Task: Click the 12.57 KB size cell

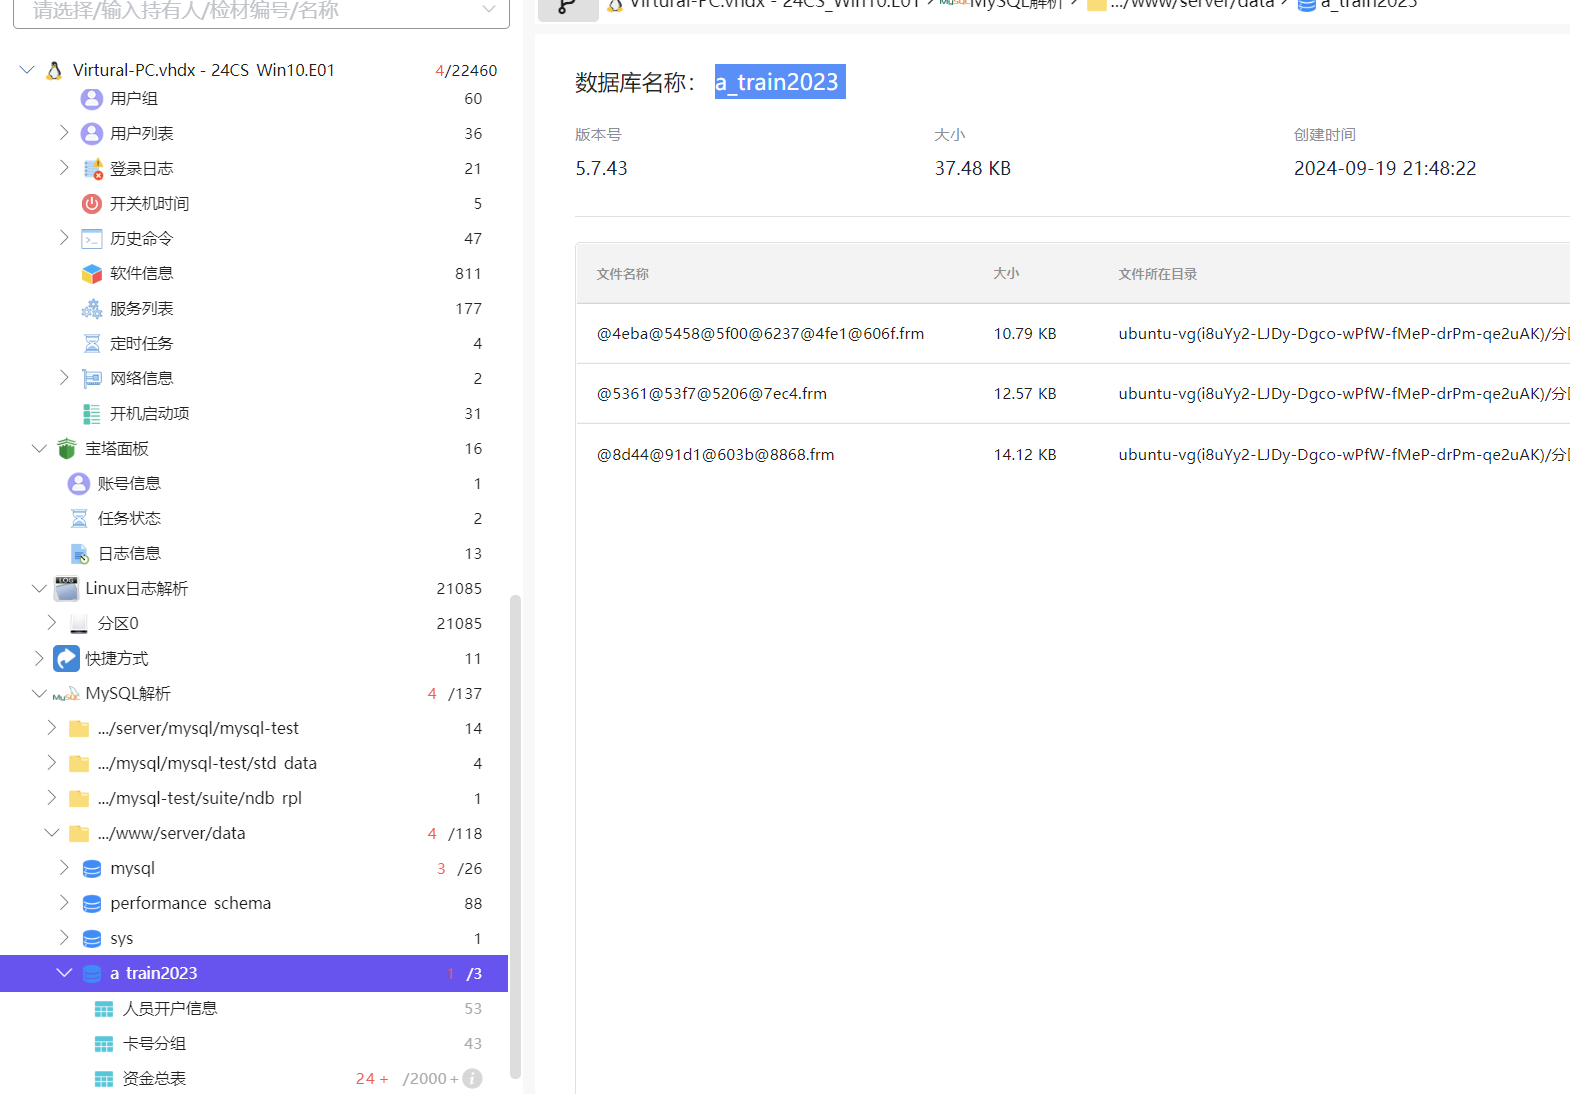Action: point(1025,394)
